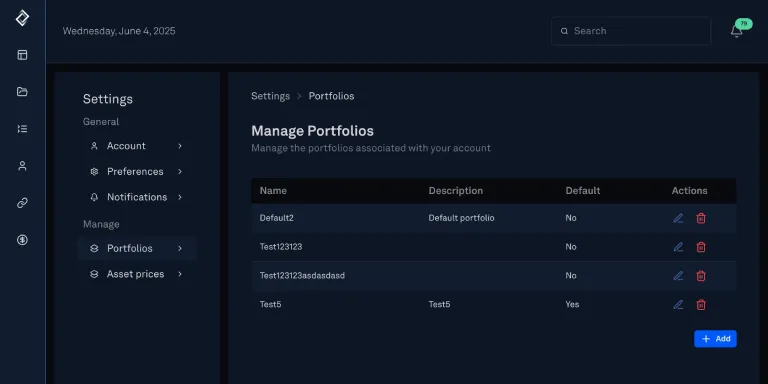
Task: Expand the Notifications chevron
Action: (180, 197)
